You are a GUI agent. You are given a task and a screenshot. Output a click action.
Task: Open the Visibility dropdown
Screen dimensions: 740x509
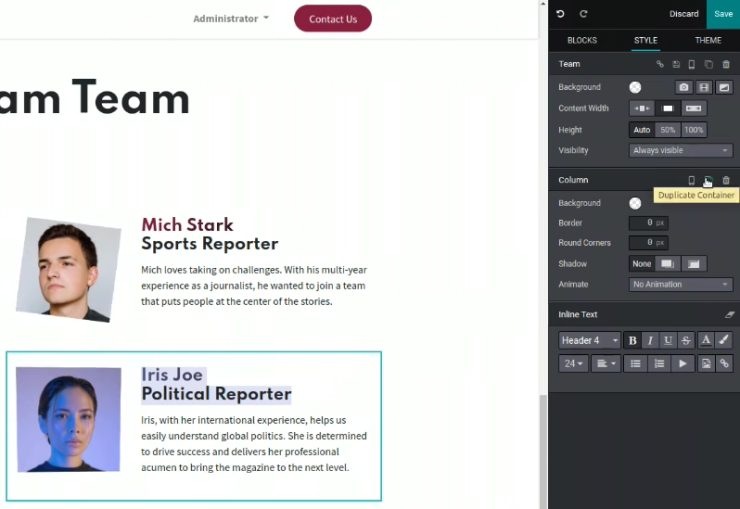click(681, 150)
